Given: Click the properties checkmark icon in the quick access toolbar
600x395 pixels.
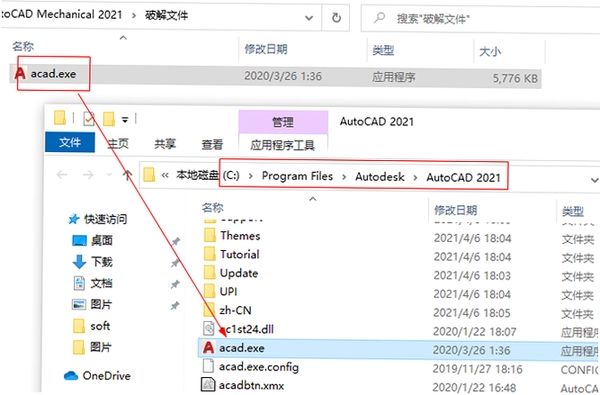Looking at the screenshot, I should 89,119.
